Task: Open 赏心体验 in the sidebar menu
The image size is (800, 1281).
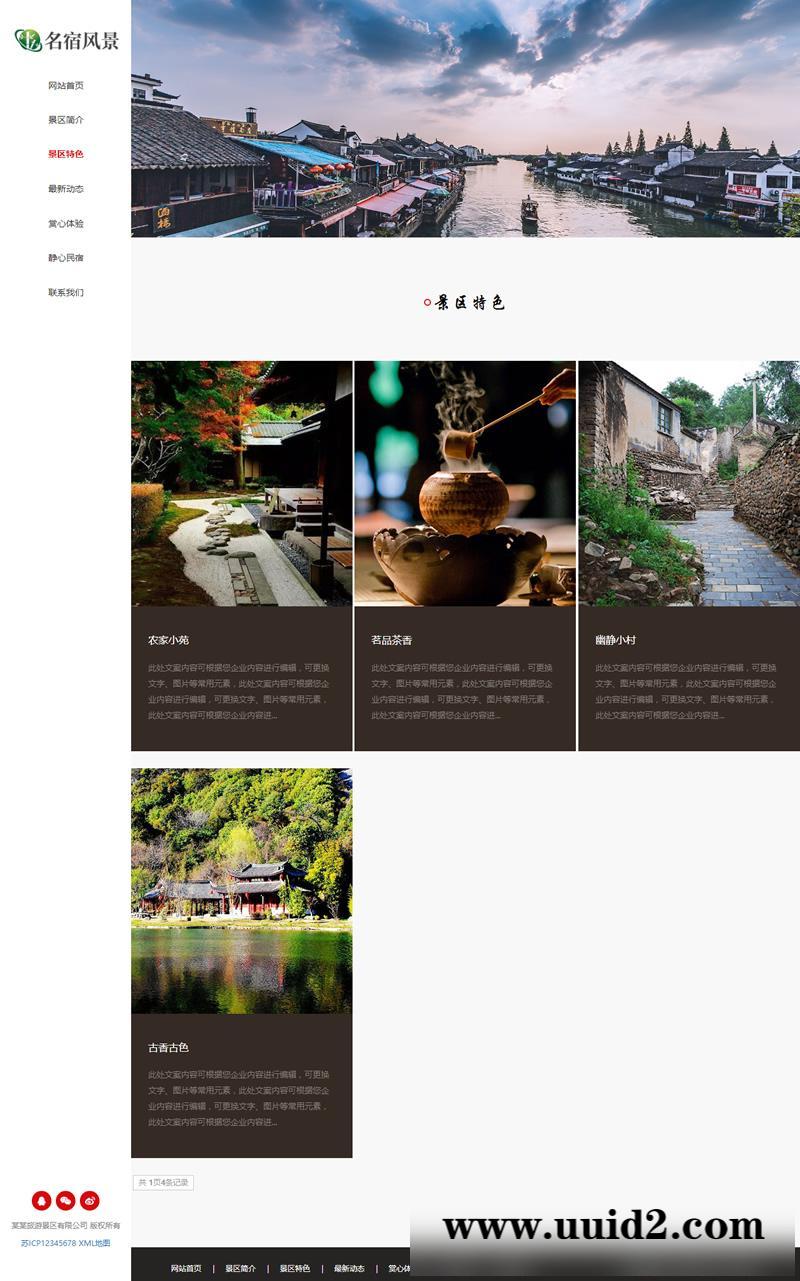Action: pos(66,224)
